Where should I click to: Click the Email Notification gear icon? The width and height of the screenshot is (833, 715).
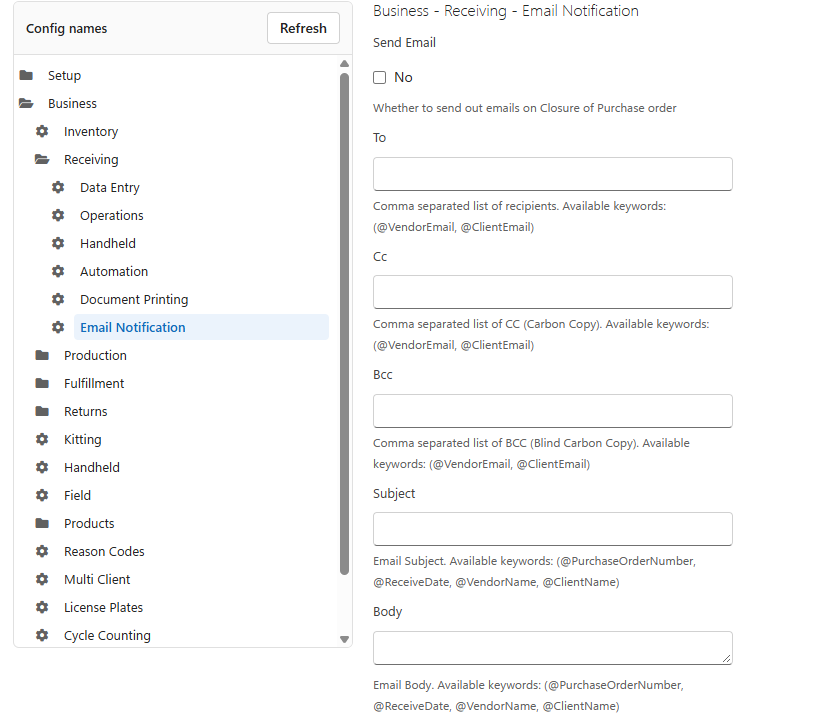pyautogui.click(x=58, y=327)
